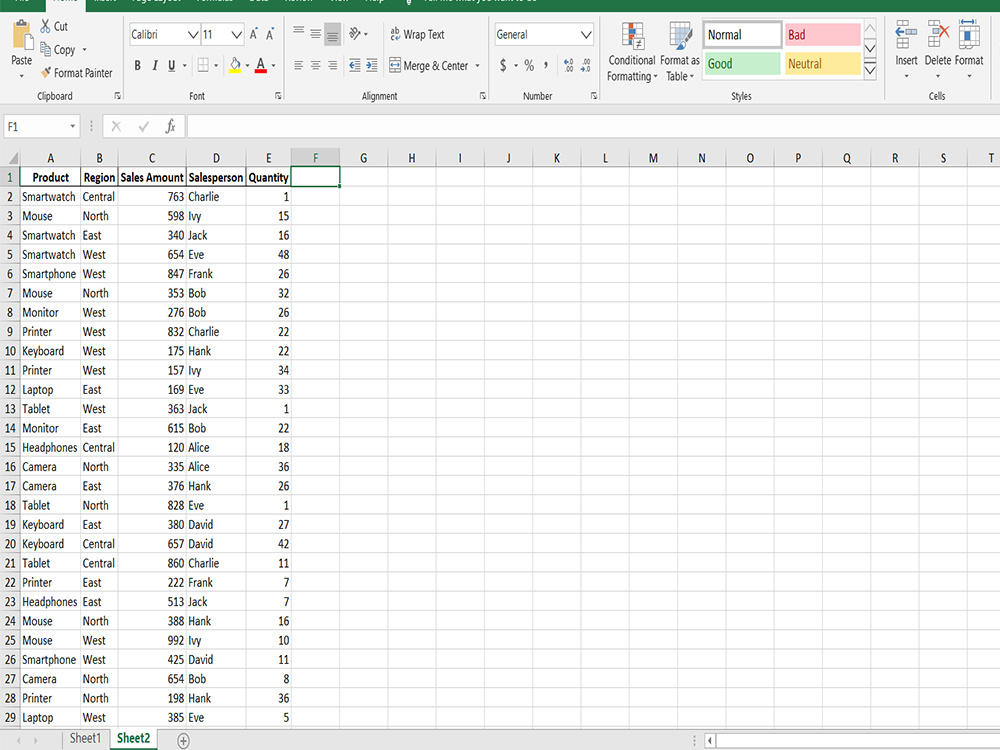Image resolution: width=1000 pixels, height=750 pixels.
Task: Open the Alignment dialog launcher
Action: (483, 96)
